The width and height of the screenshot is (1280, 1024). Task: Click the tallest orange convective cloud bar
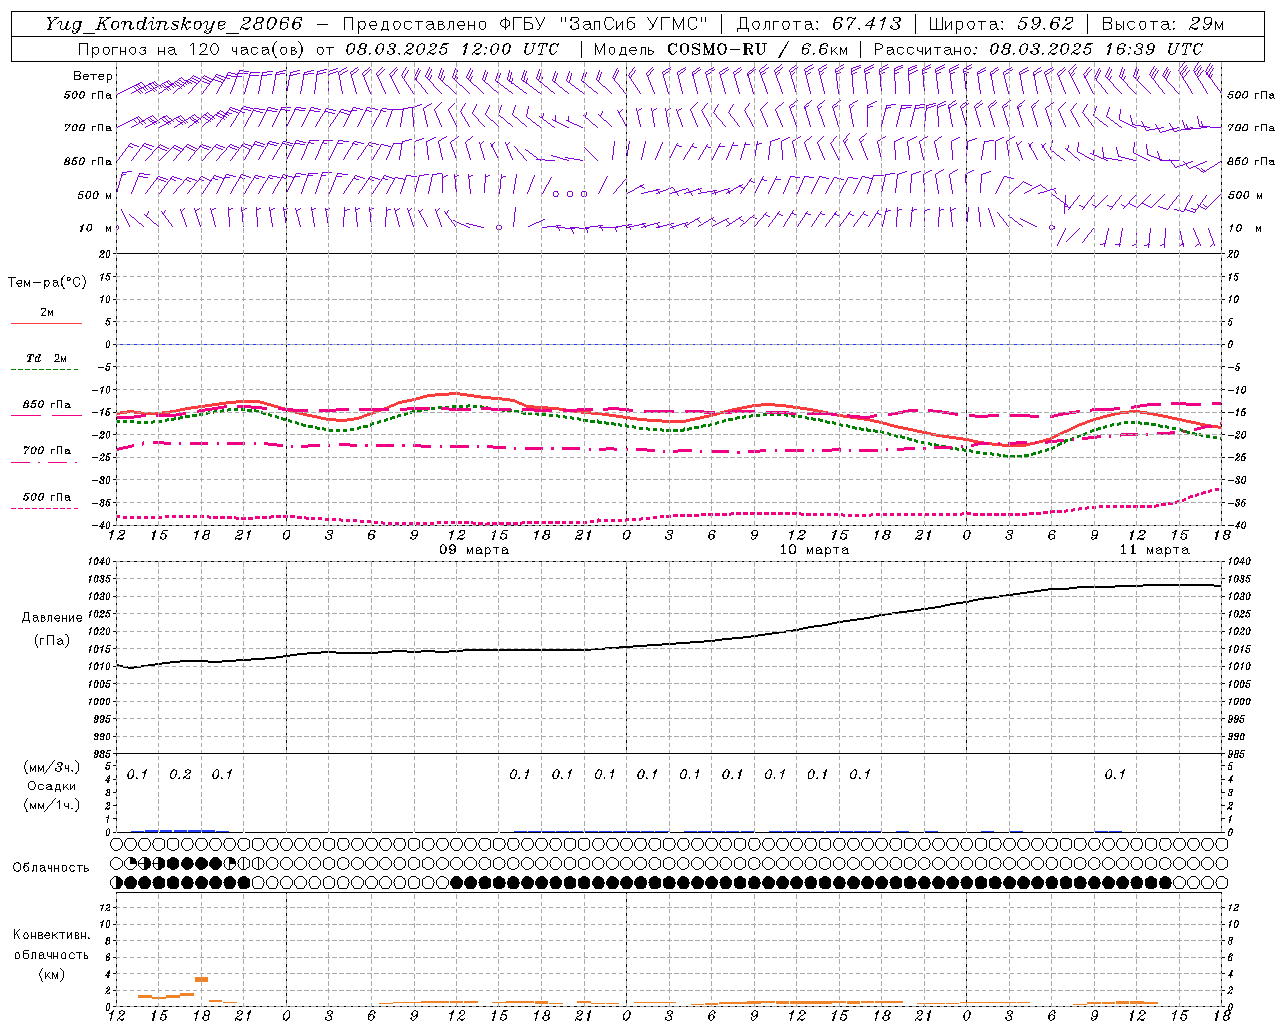[201, 979]
